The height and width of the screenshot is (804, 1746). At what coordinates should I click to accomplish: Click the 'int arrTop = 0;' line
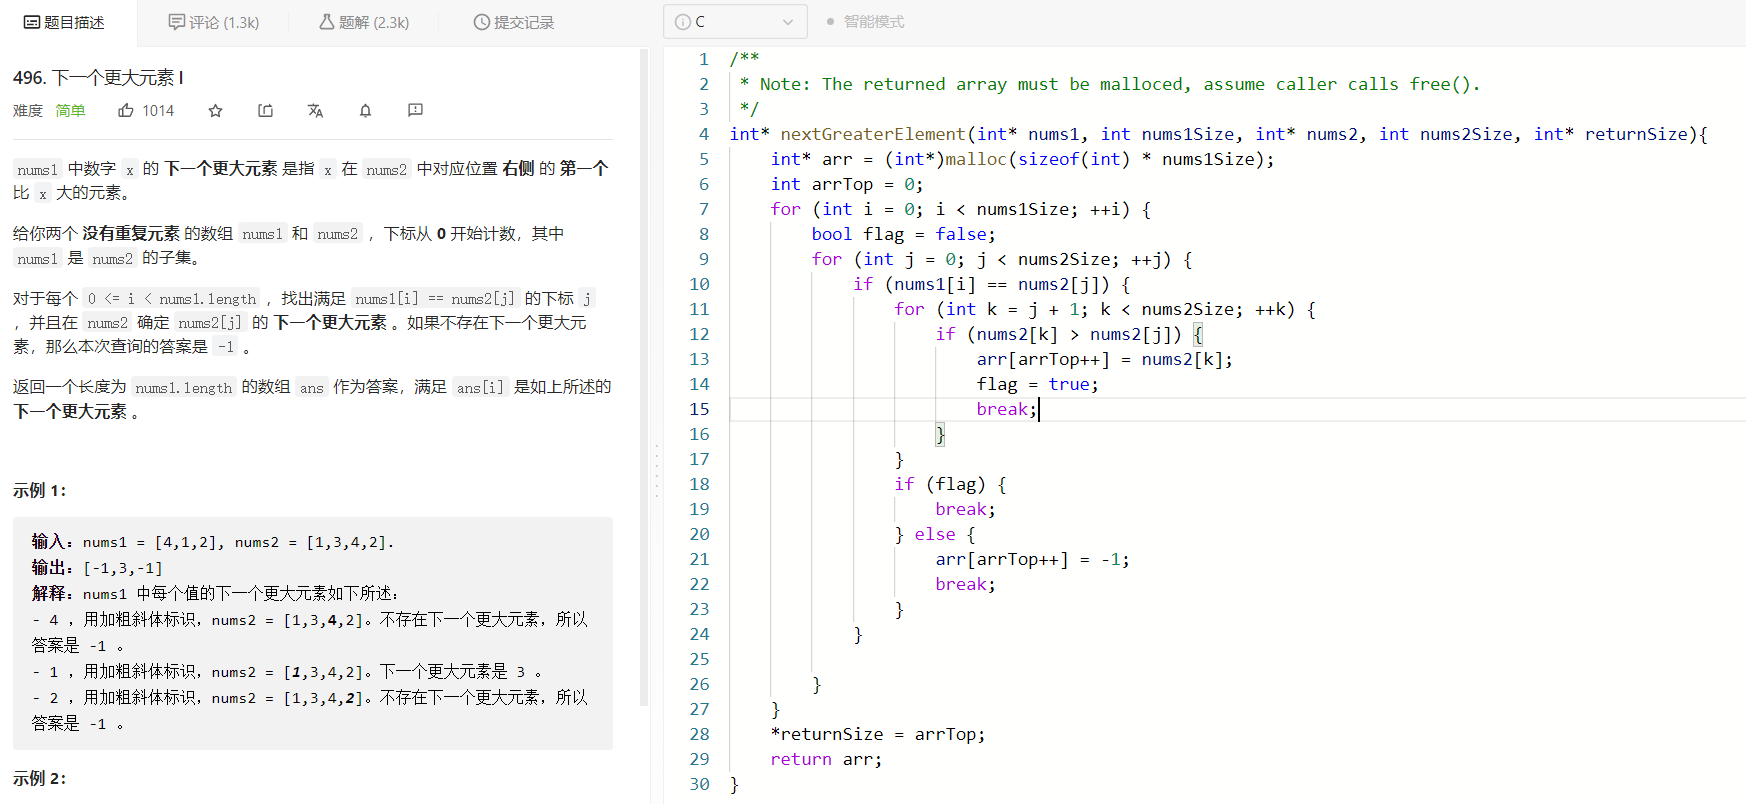click(x=847, y=184)
